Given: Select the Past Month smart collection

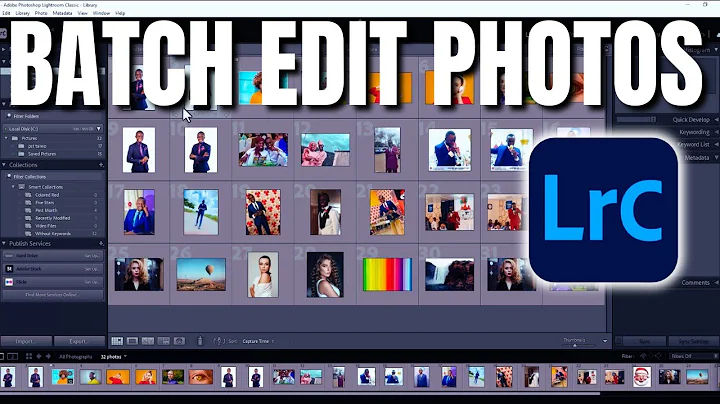Looking at the screenshot, I should coord(46,210).
